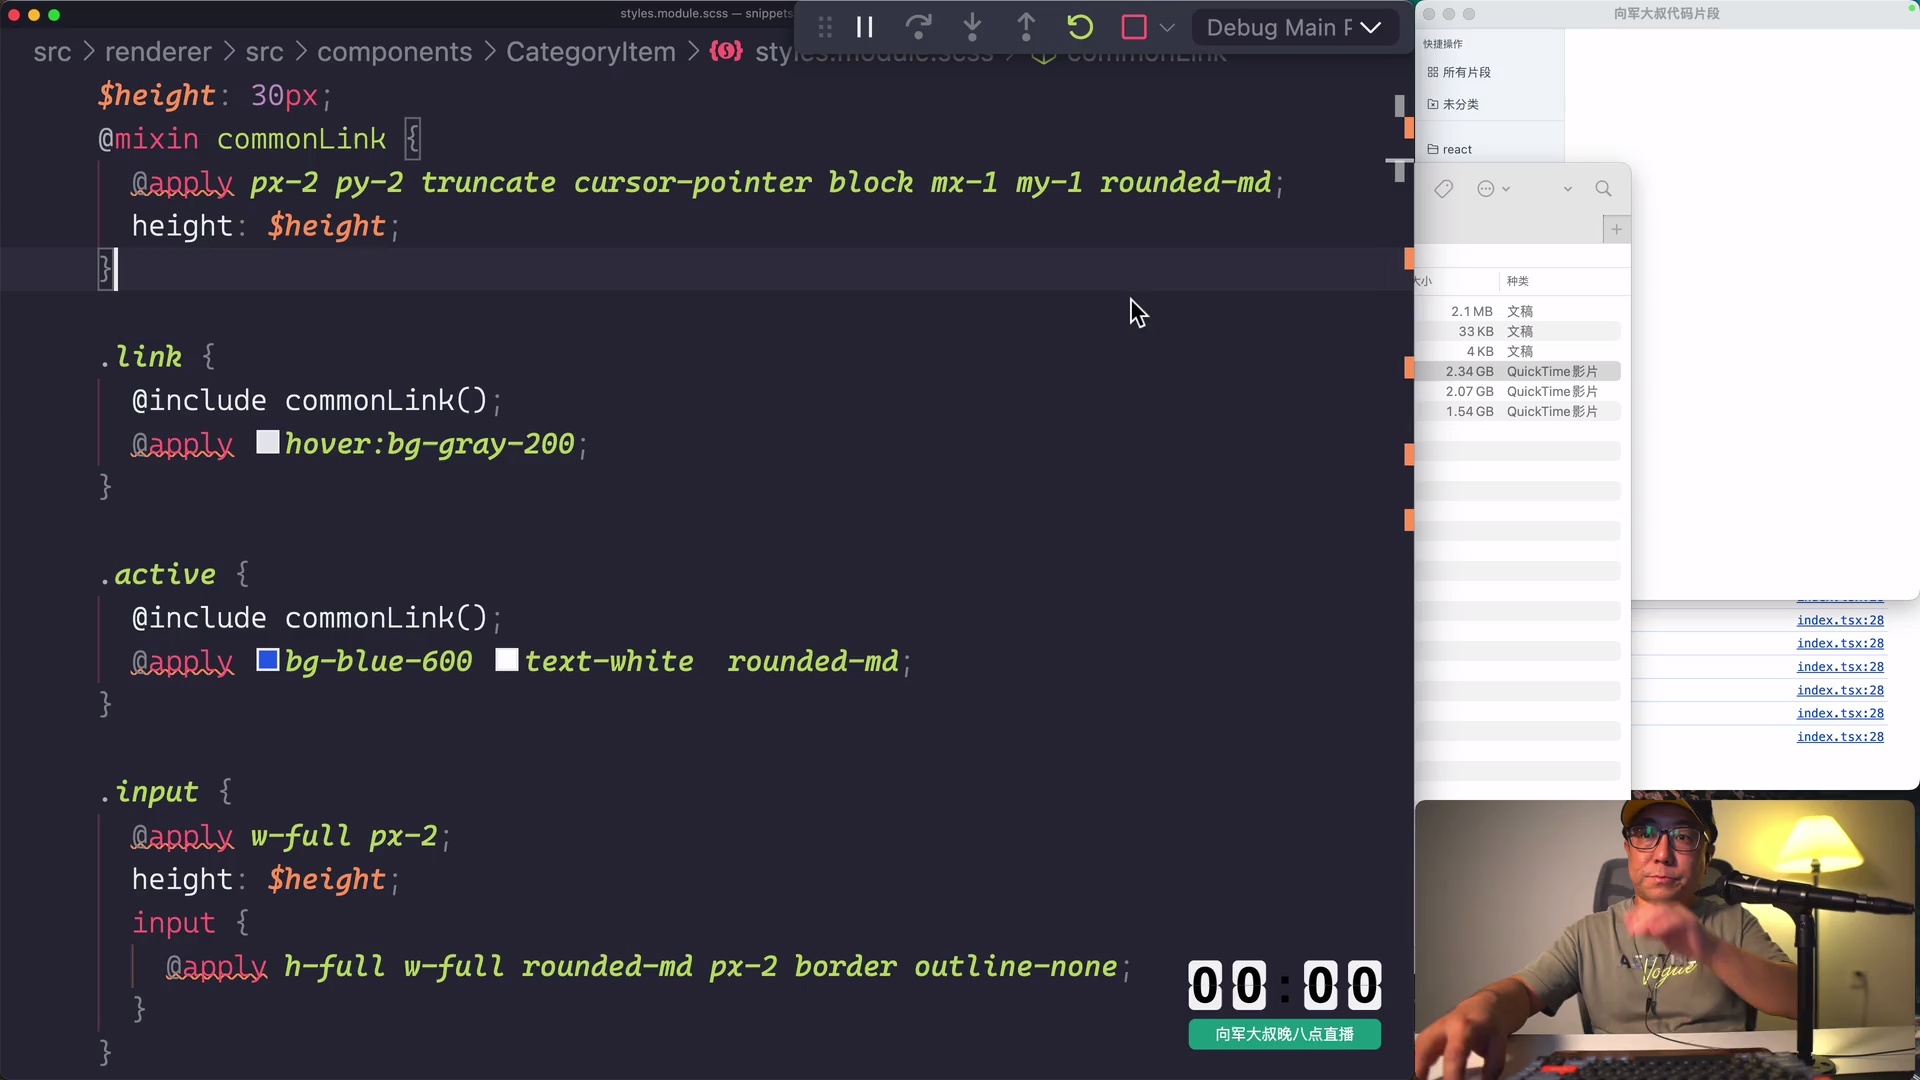The height and width of the screenshot is (1080, 1920).
Task: Click the bg-blue-600 color swatch in code
Action: (x=266, y=660)
